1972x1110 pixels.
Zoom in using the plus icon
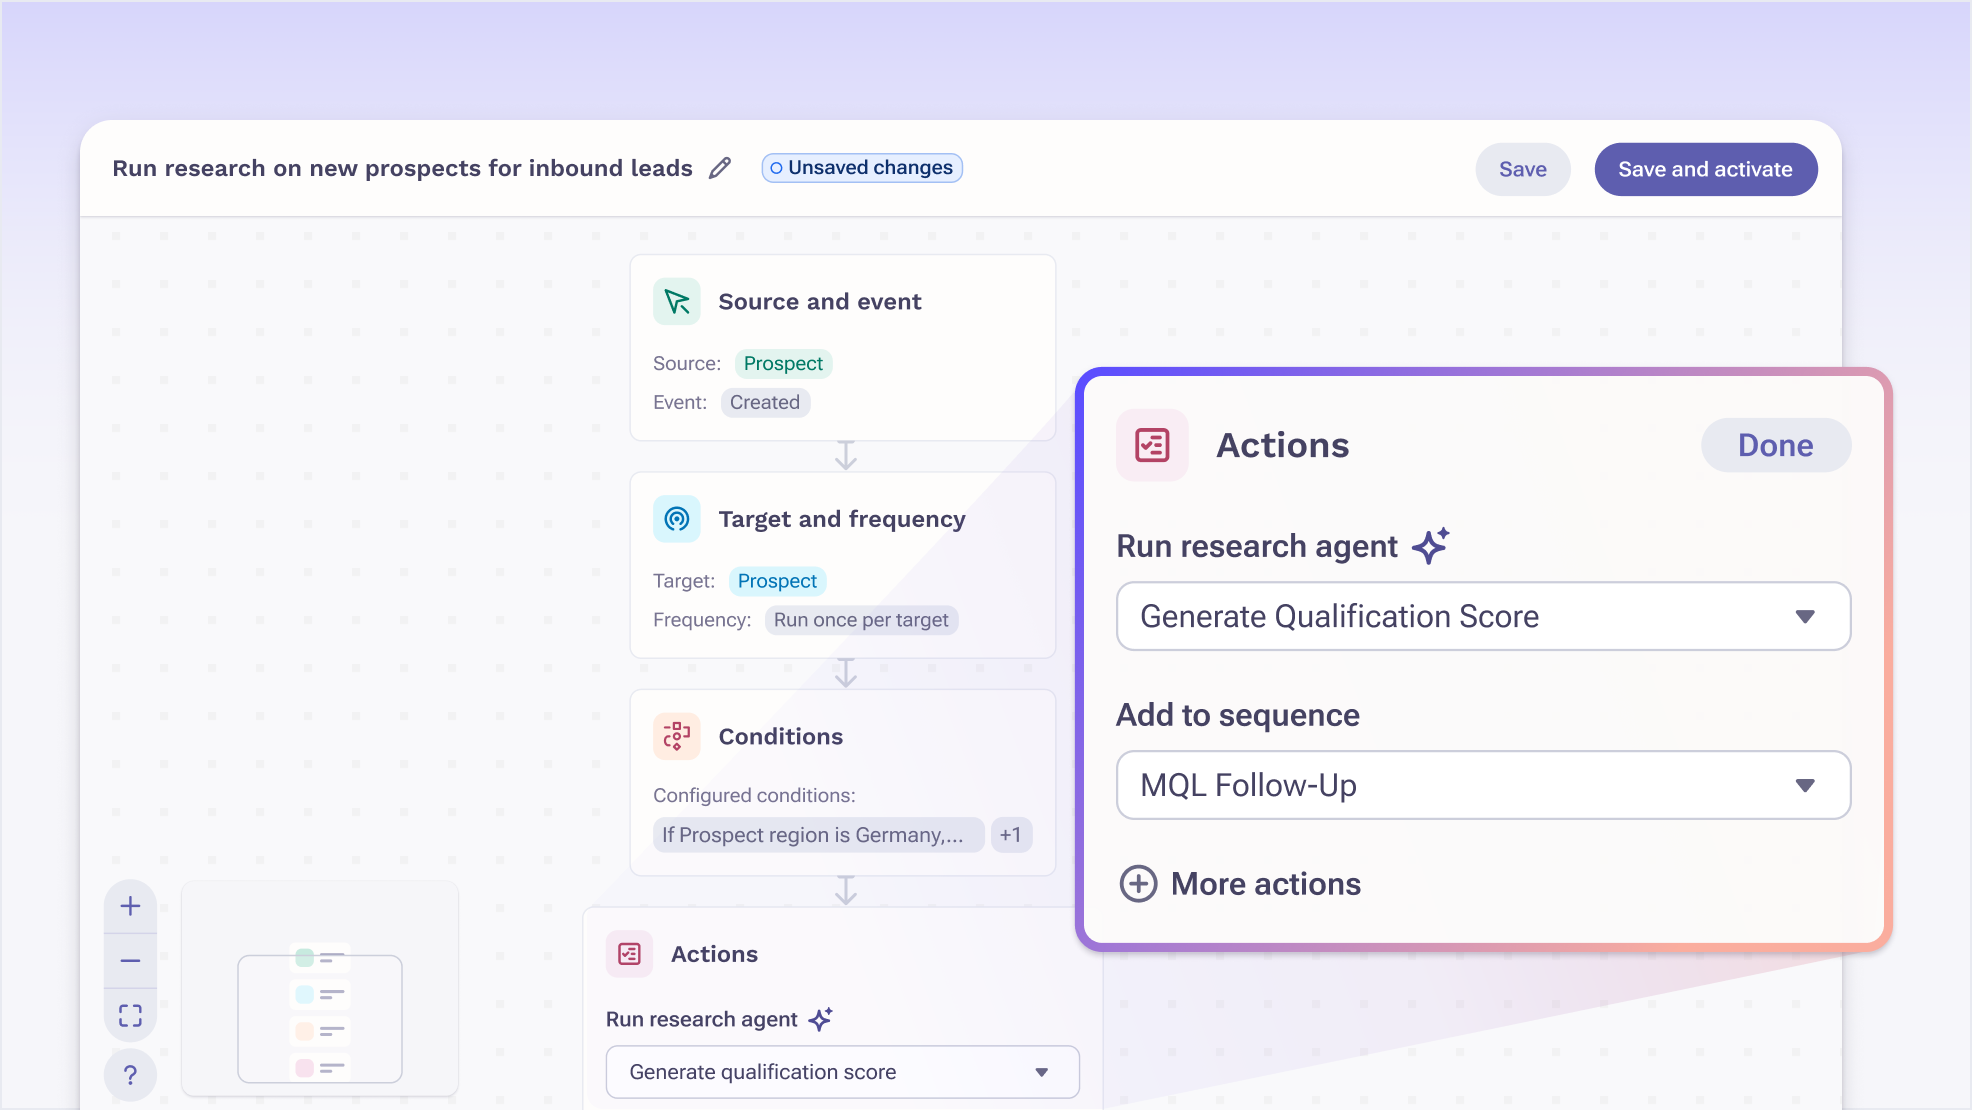coord(130,906)
